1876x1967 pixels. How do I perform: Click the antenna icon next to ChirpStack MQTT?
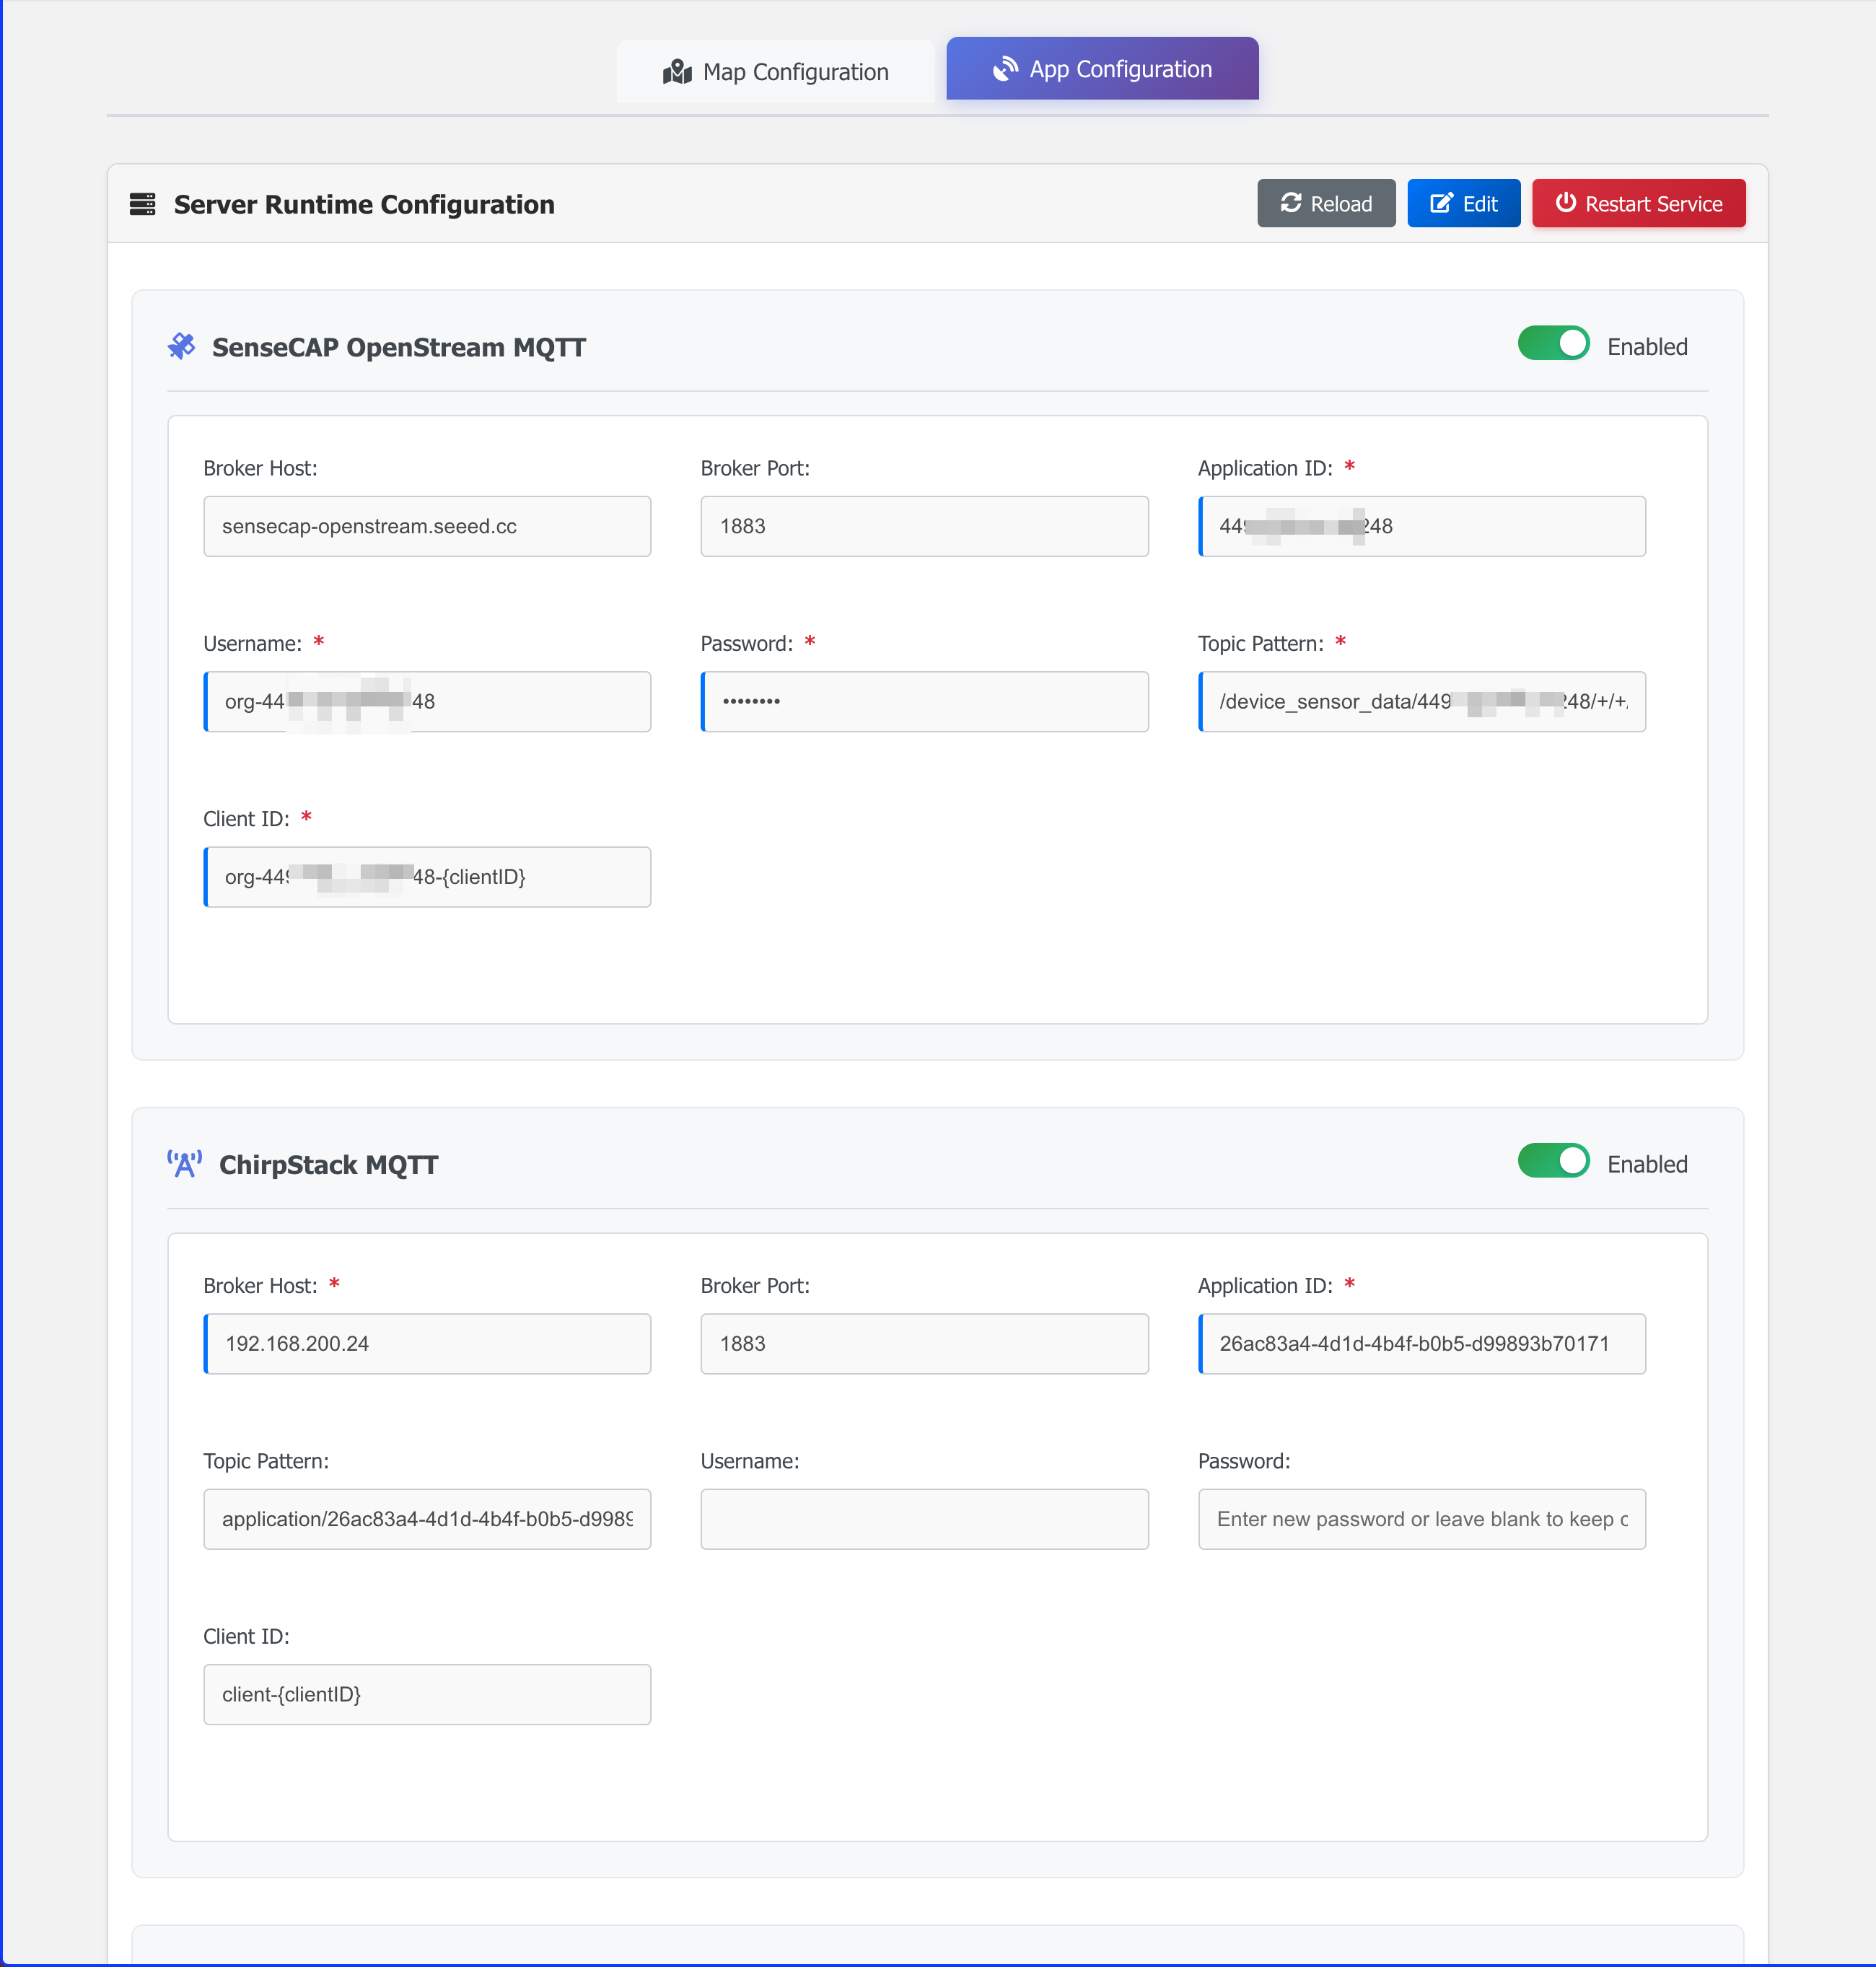click(x=185, y=1164)
